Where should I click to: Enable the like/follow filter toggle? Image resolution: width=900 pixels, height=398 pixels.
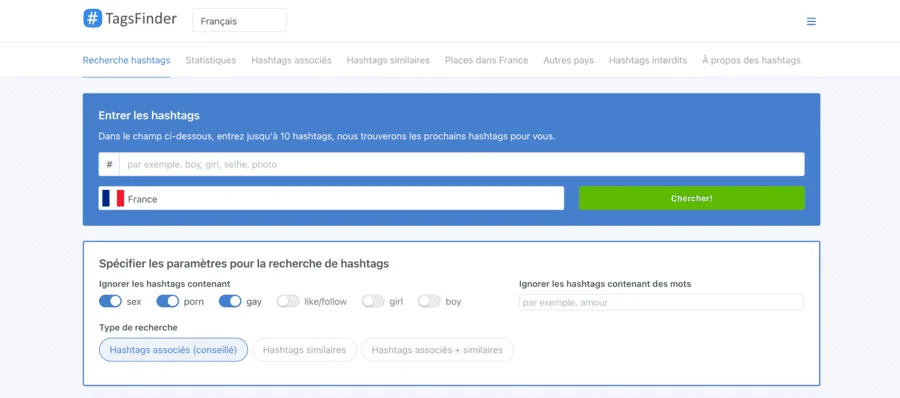pos(288,302)
